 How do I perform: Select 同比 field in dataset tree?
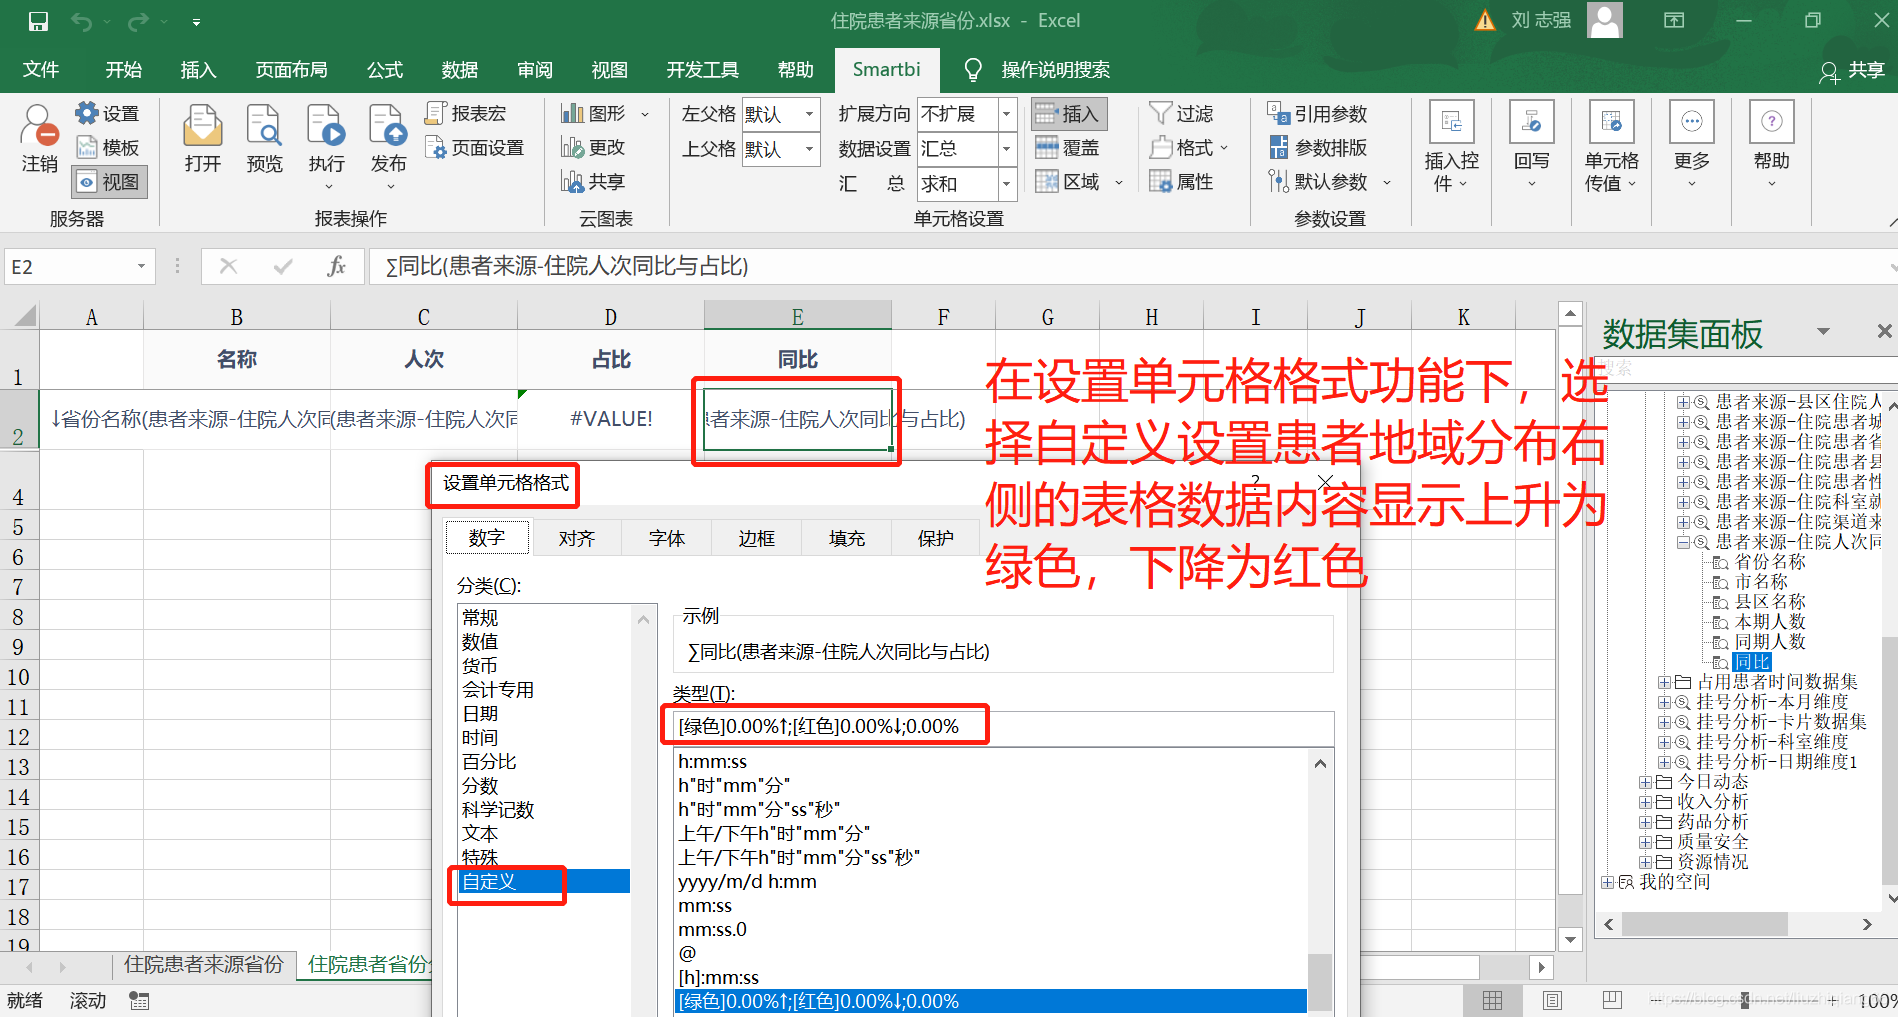(1752, 662)
